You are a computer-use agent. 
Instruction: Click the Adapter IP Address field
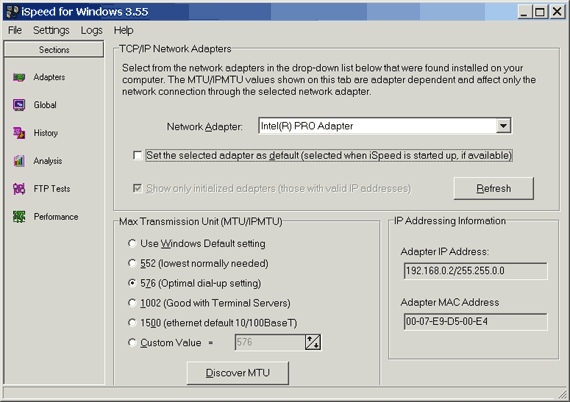[x=475, y=271]
